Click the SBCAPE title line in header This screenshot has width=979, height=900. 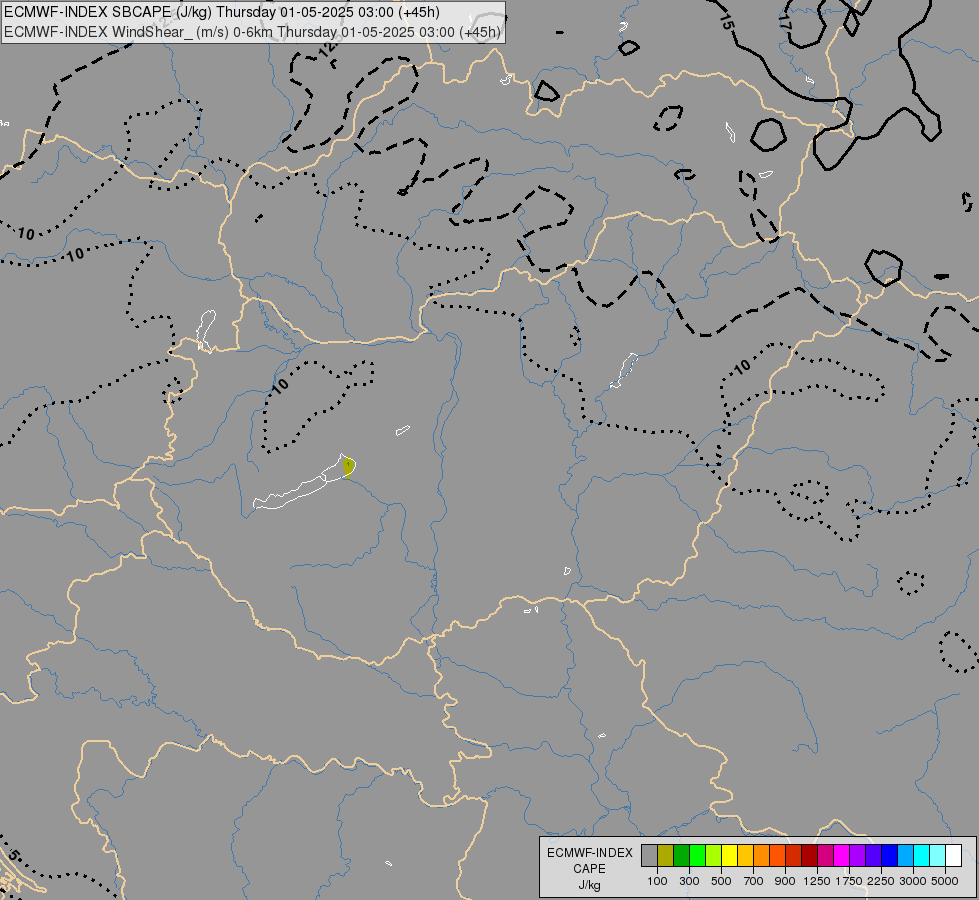(222, 12)
